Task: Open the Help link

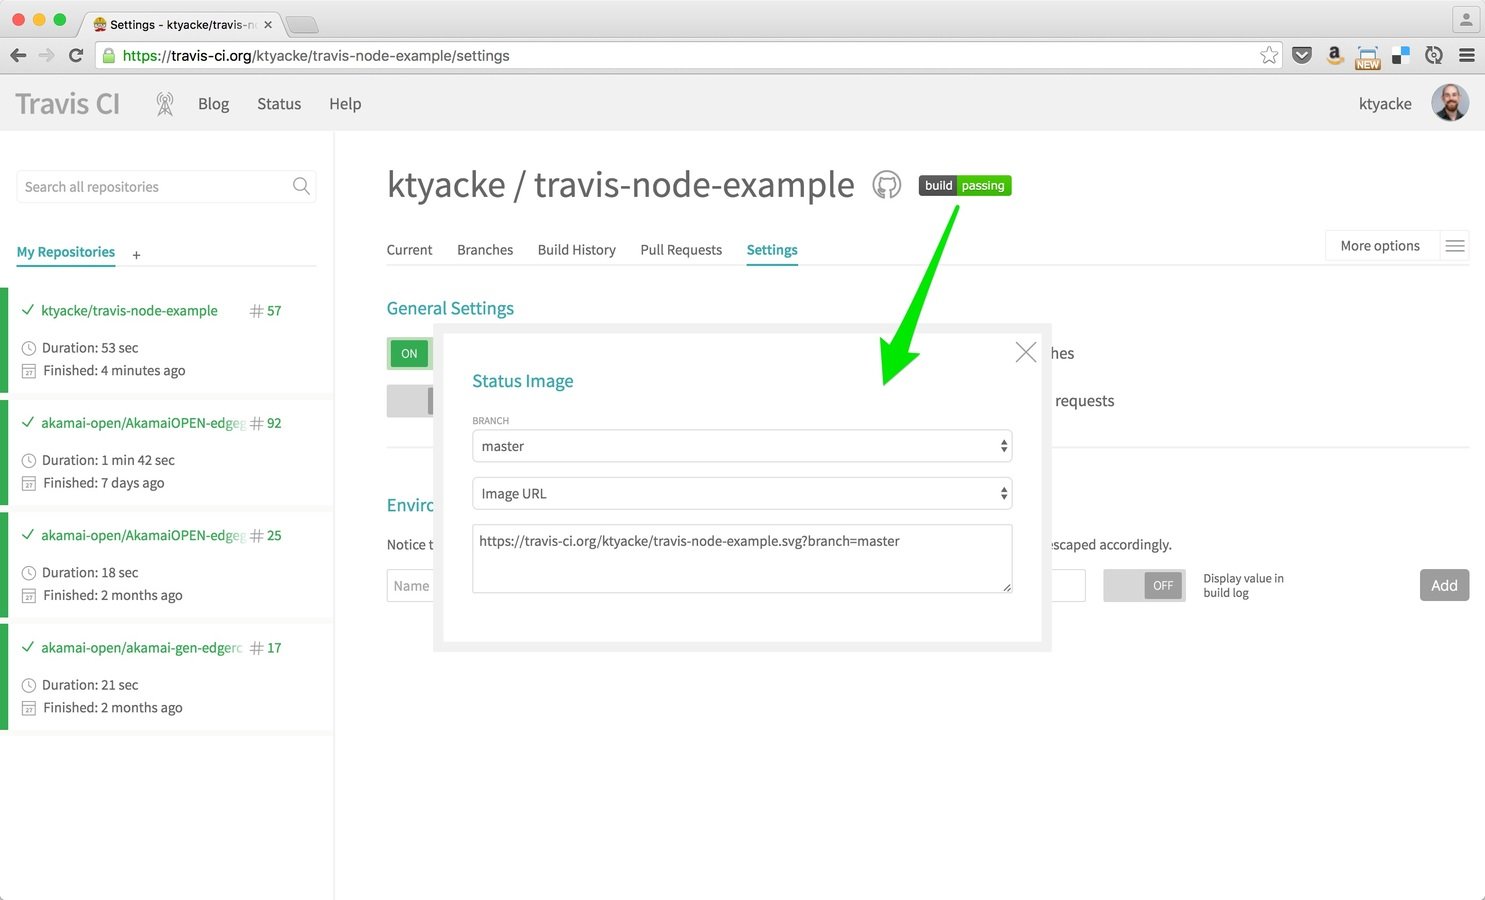Action: tap(345, 104)
